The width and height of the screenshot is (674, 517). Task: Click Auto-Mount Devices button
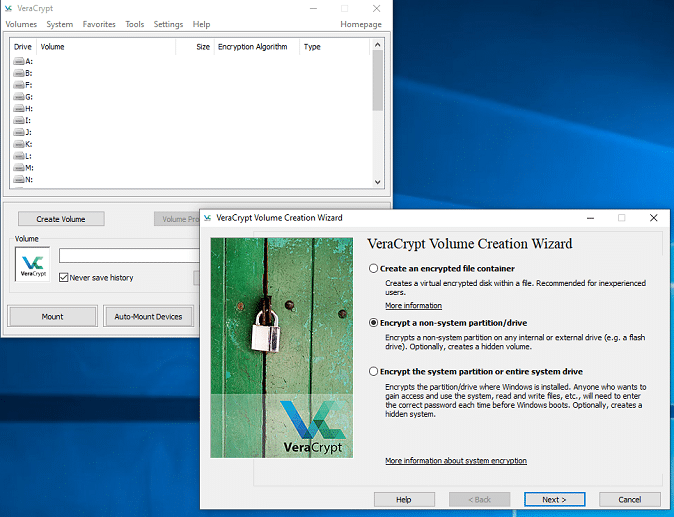(x=148, y=317)
